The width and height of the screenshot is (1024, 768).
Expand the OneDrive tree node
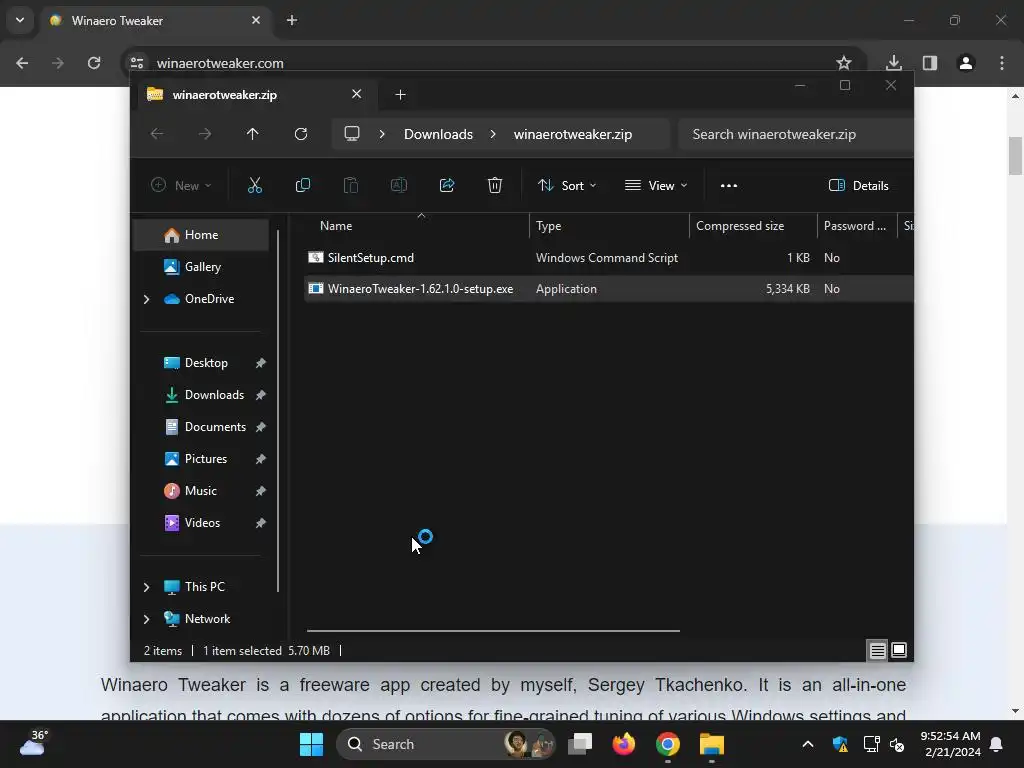pyautogui.click(x=146, y=299)
